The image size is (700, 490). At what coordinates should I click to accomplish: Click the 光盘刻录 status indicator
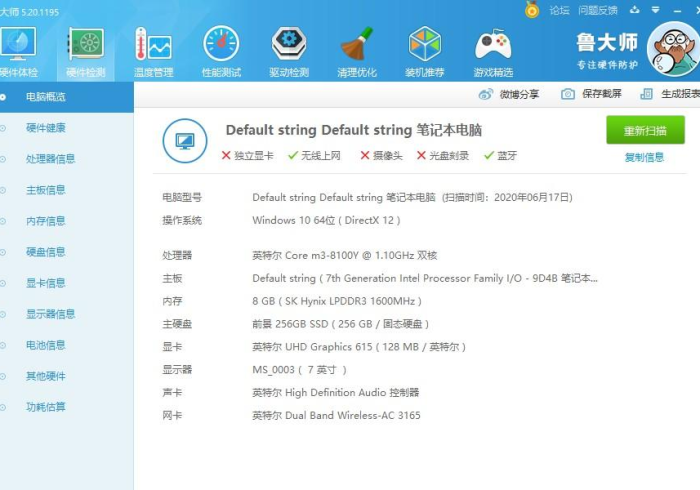(x=443, y=156)
